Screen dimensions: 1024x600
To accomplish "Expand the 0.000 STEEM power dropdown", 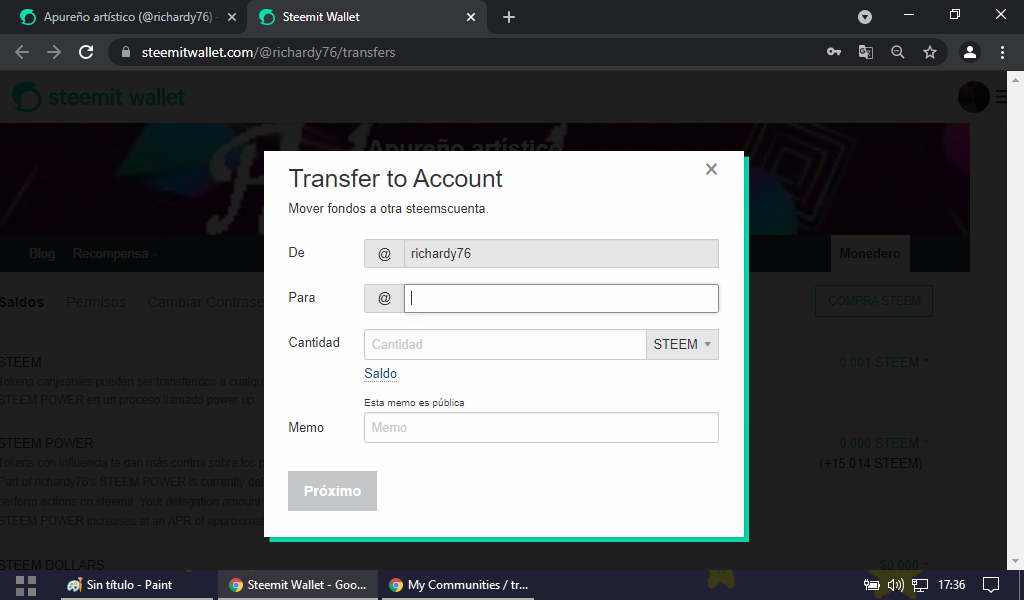I will pyautogui.click(x=884, y=443).
